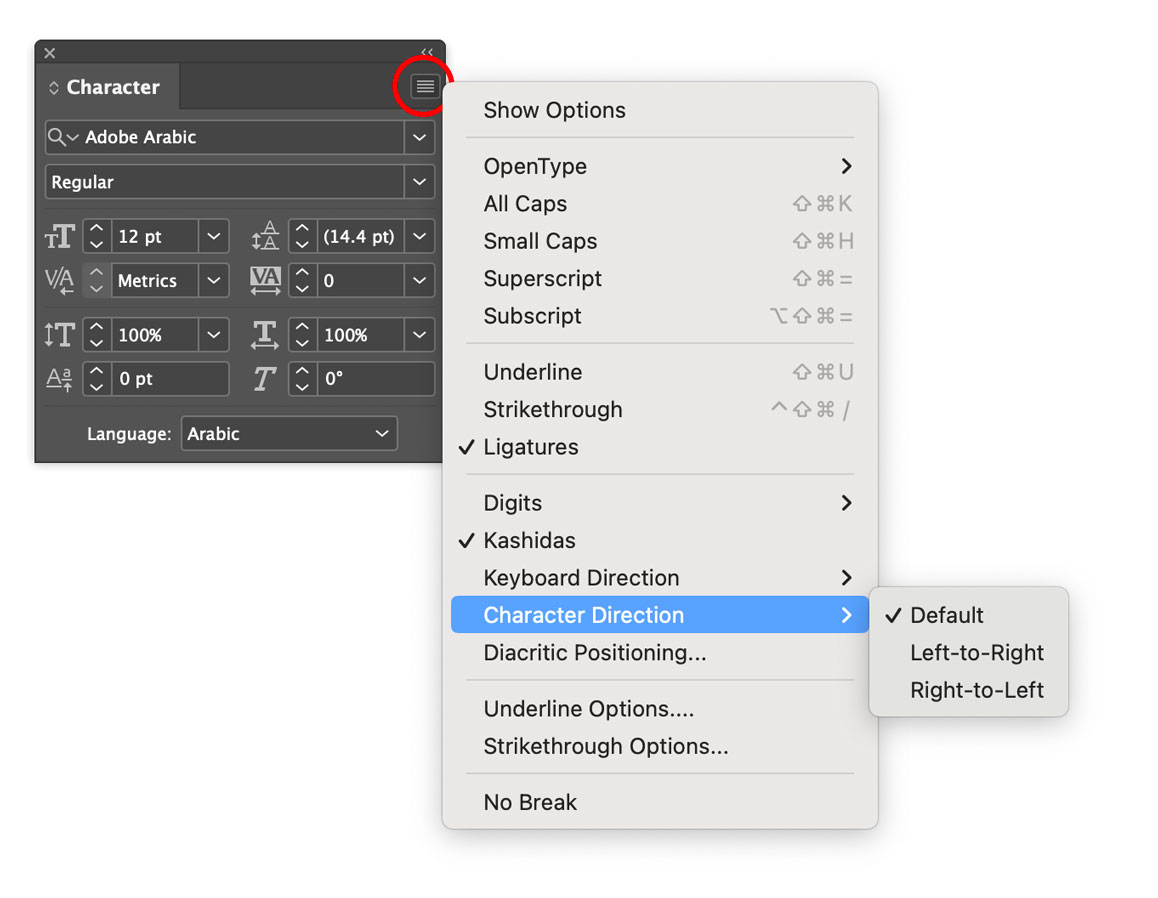
Task: Open the OpenType submenu
Action: tap(534, 166)
